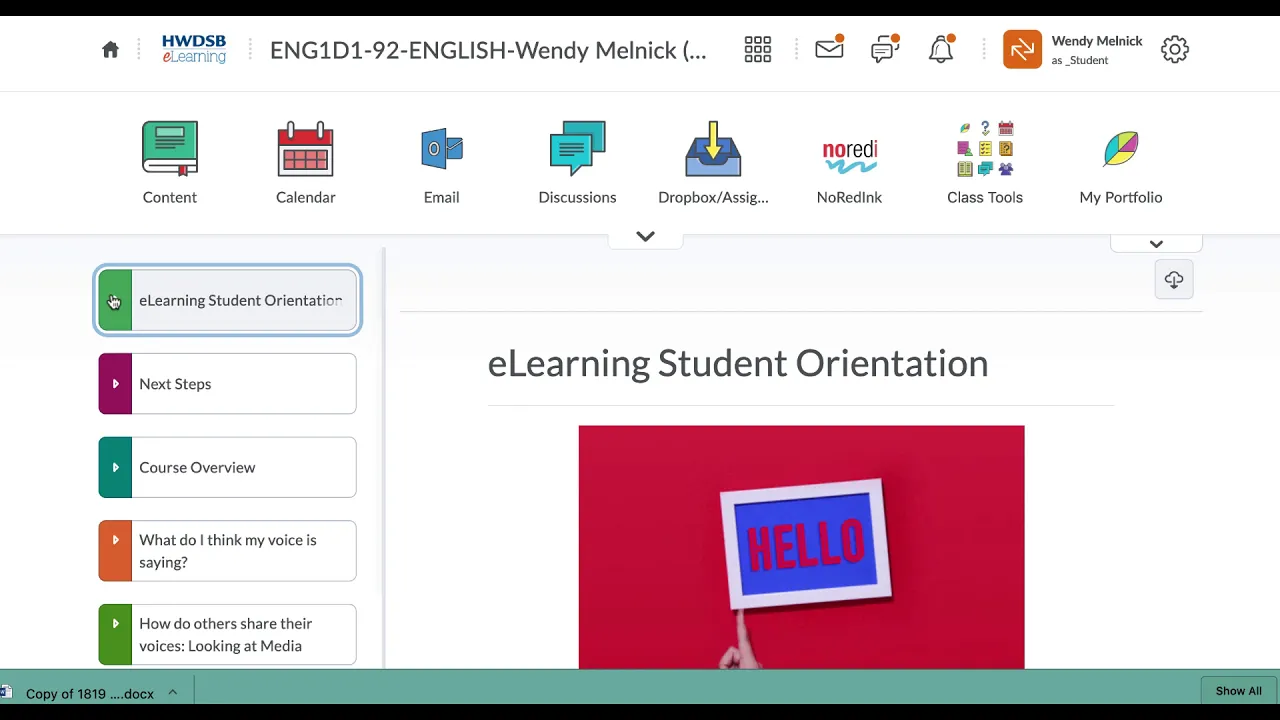Image resolution: width=1280 pixels, height=720 pixels.
Task: Click the Discussions label in navbar
Action: click(577, 197)
